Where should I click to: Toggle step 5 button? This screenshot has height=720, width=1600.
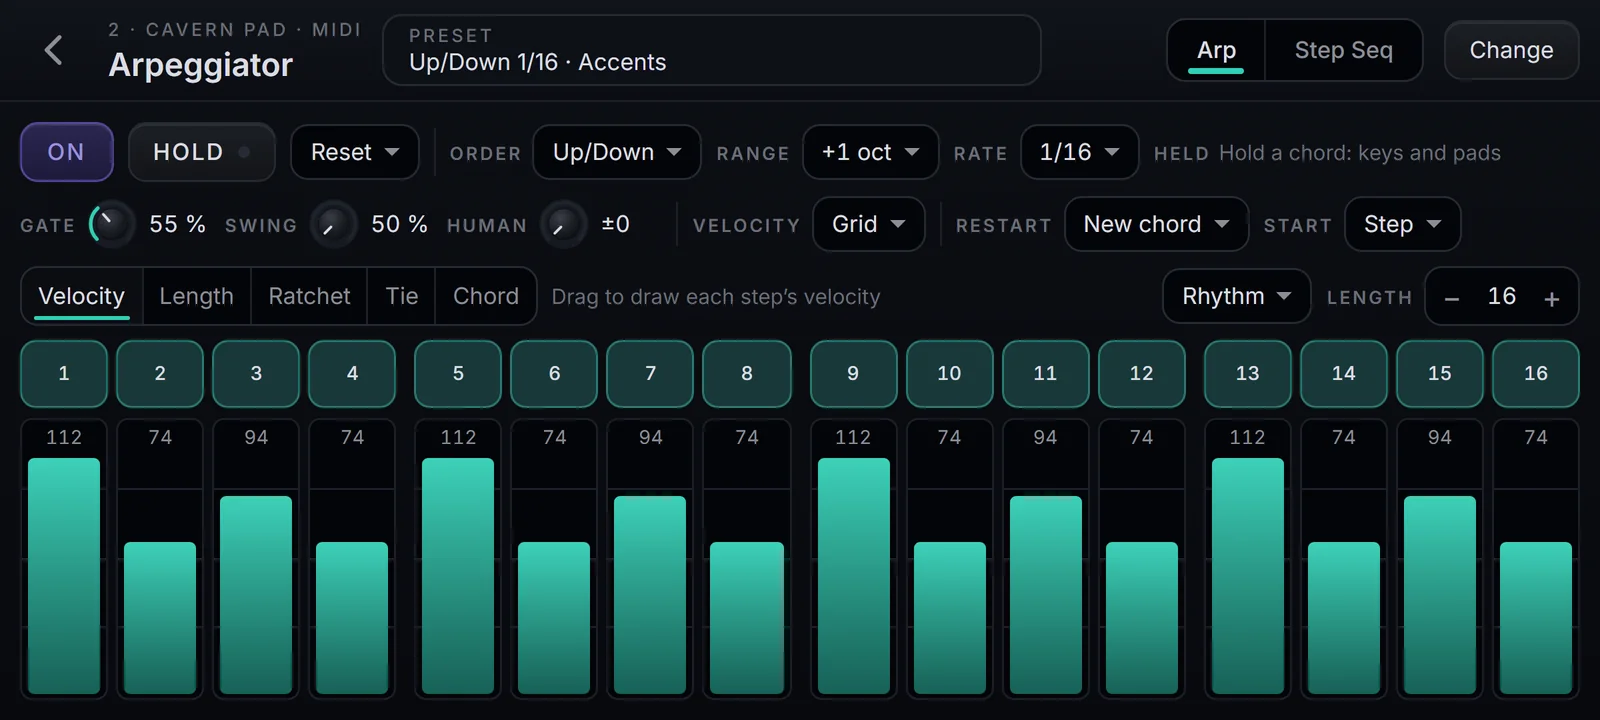[x=458, y=374]
